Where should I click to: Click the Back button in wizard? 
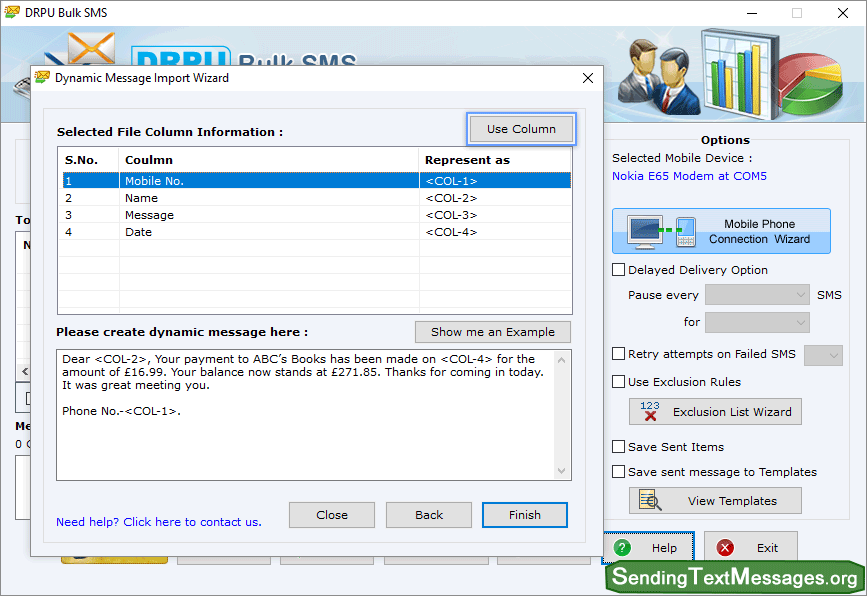click(429, 515)
